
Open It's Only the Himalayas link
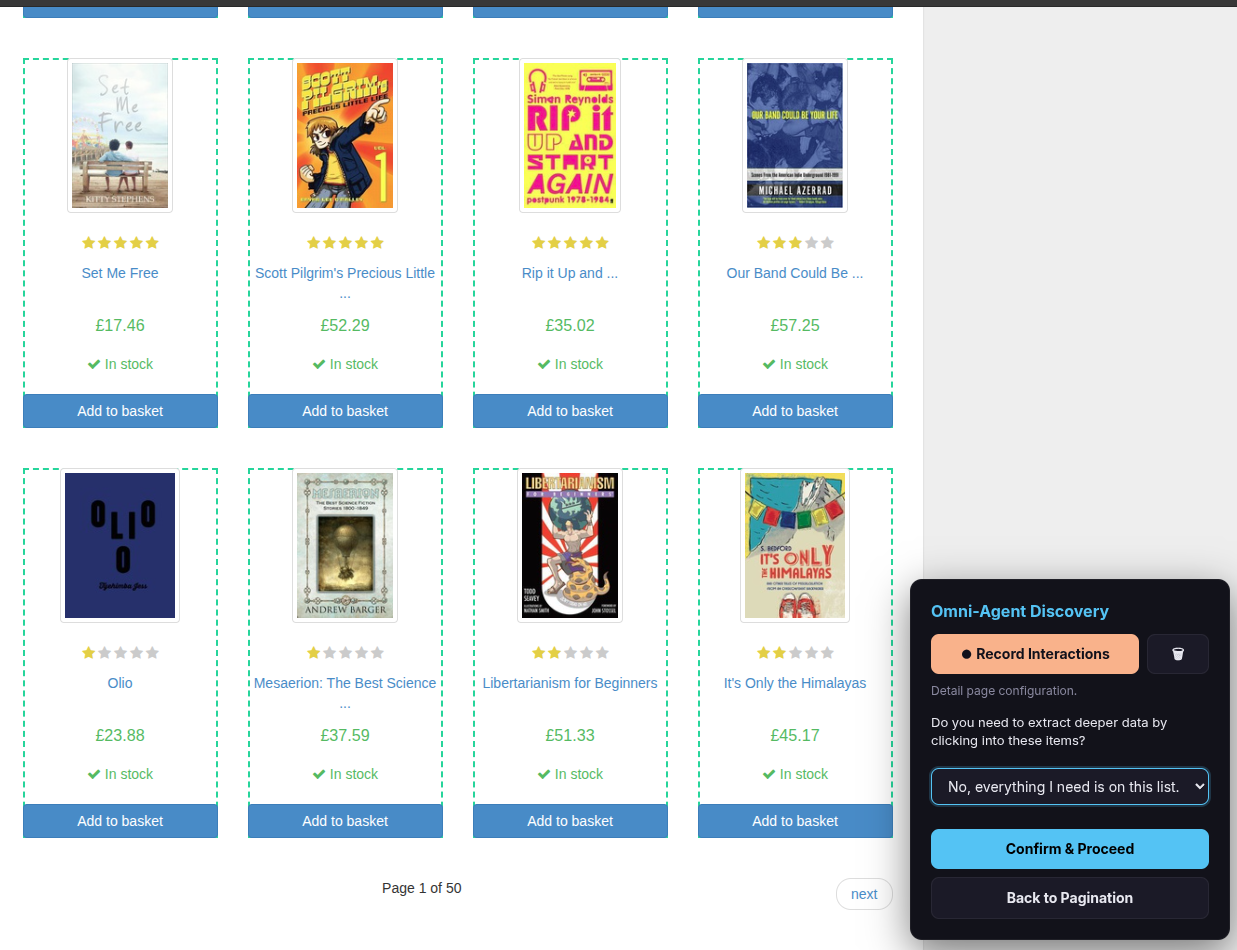pos(795,683)
